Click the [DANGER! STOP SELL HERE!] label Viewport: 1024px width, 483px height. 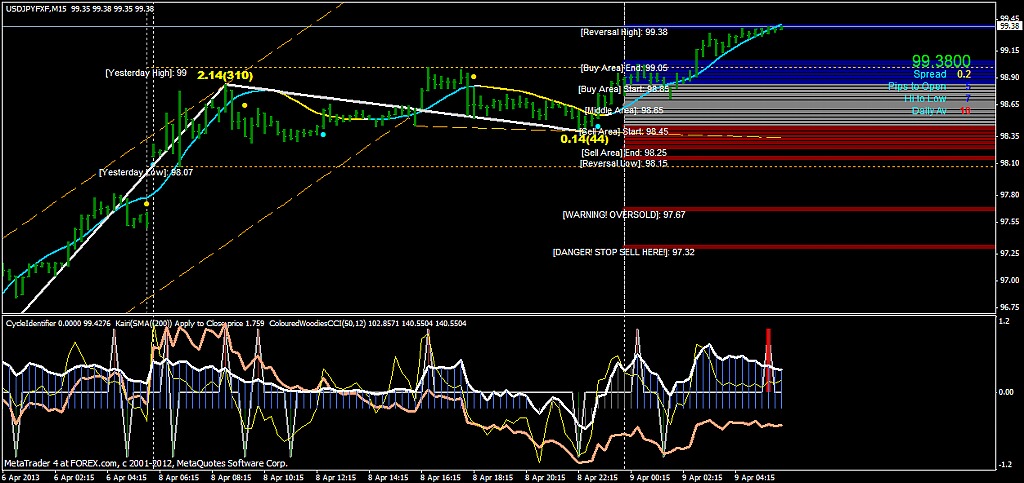pos(609,252)
